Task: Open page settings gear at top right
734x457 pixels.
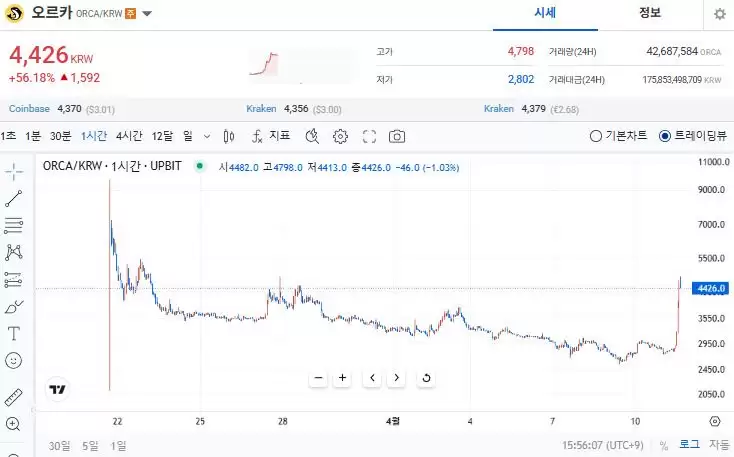Action: coord(719,14)
